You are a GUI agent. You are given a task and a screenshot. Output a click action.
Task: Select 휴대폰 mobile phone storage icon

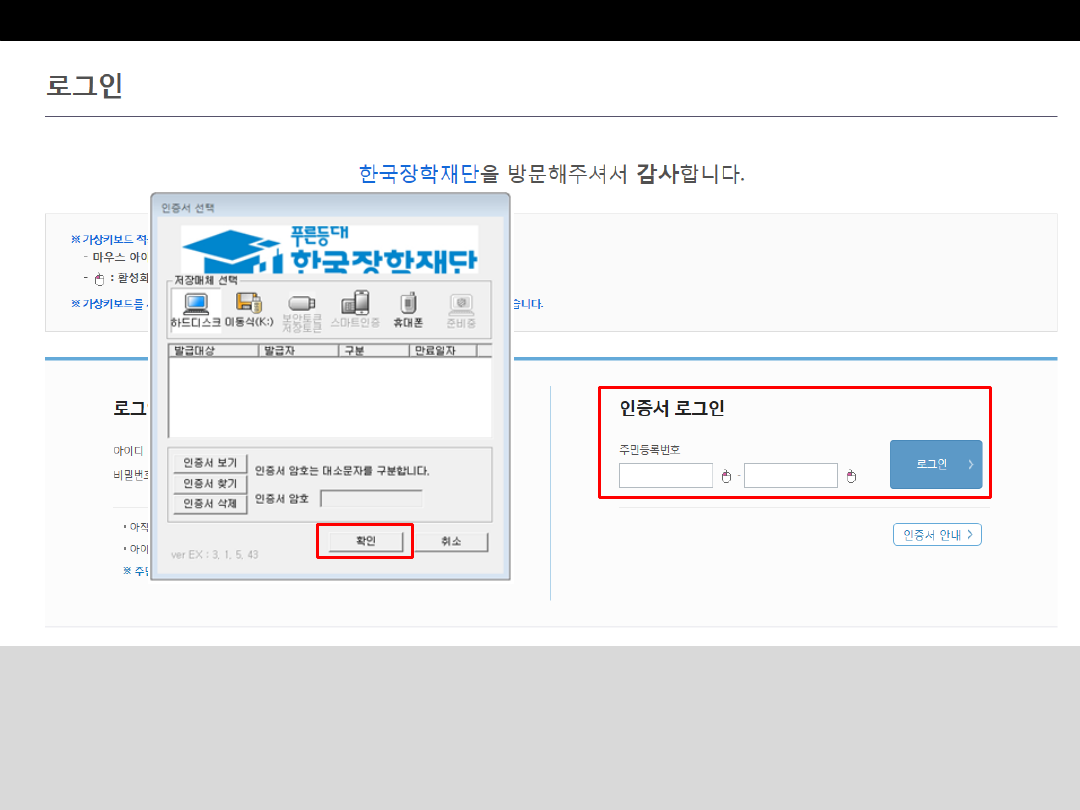click(x=407, y=310)
